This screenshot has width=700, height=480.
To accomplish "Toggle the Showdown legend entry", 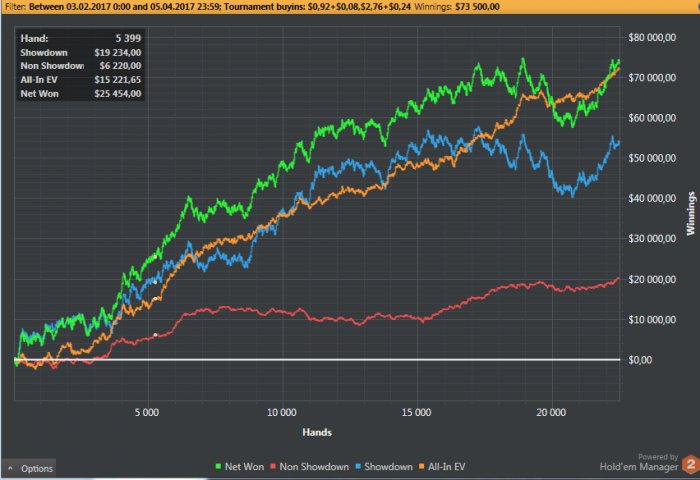I will (x=384, y=467).
